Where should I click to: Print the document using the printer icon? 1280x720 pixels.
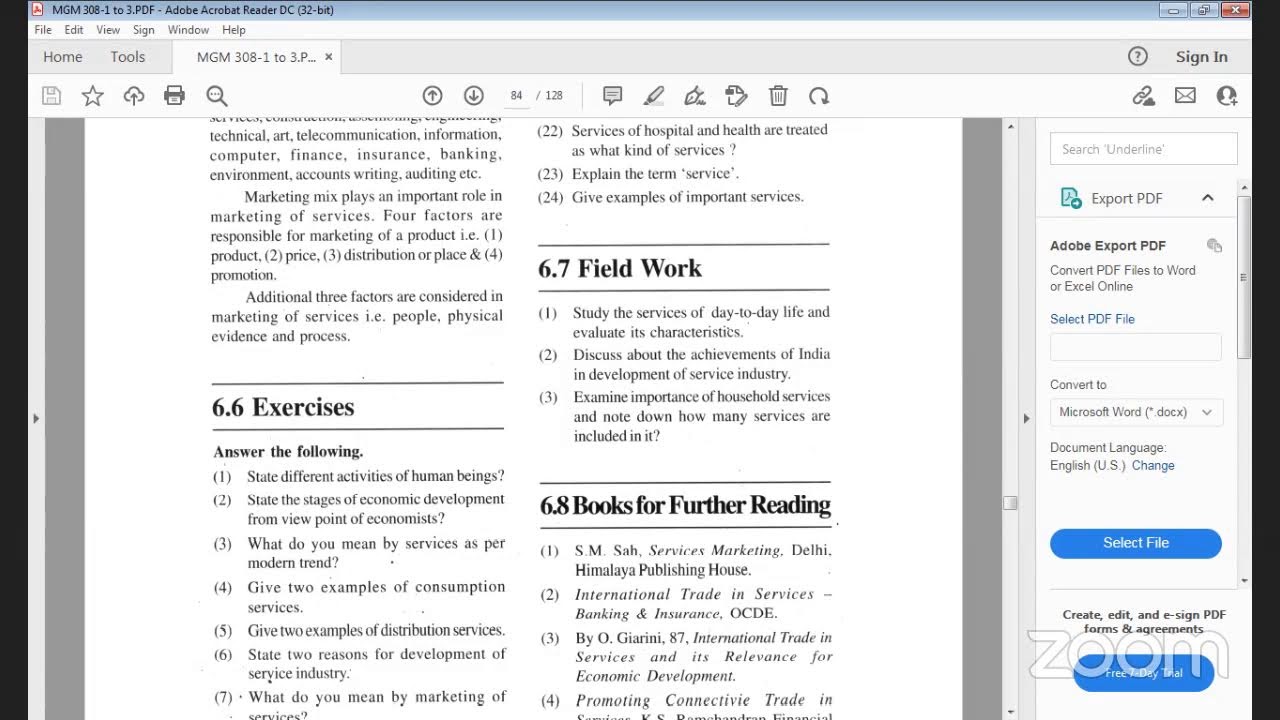click(175, 96)
